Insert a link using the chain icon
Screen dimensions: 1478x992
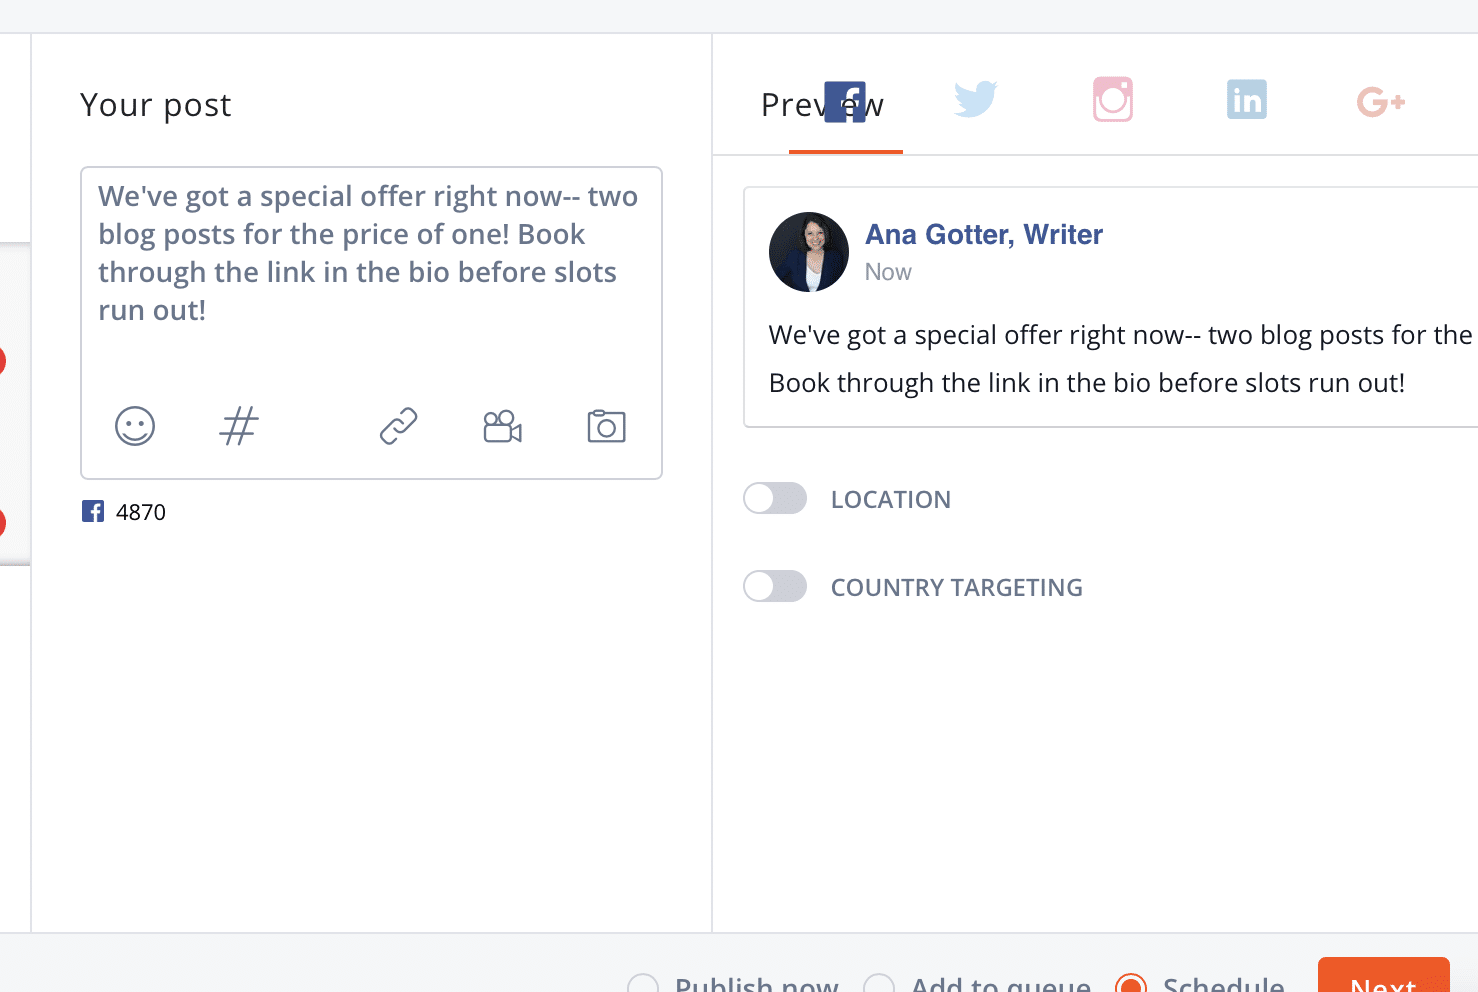pyautogui.click(x=398, y=426)
